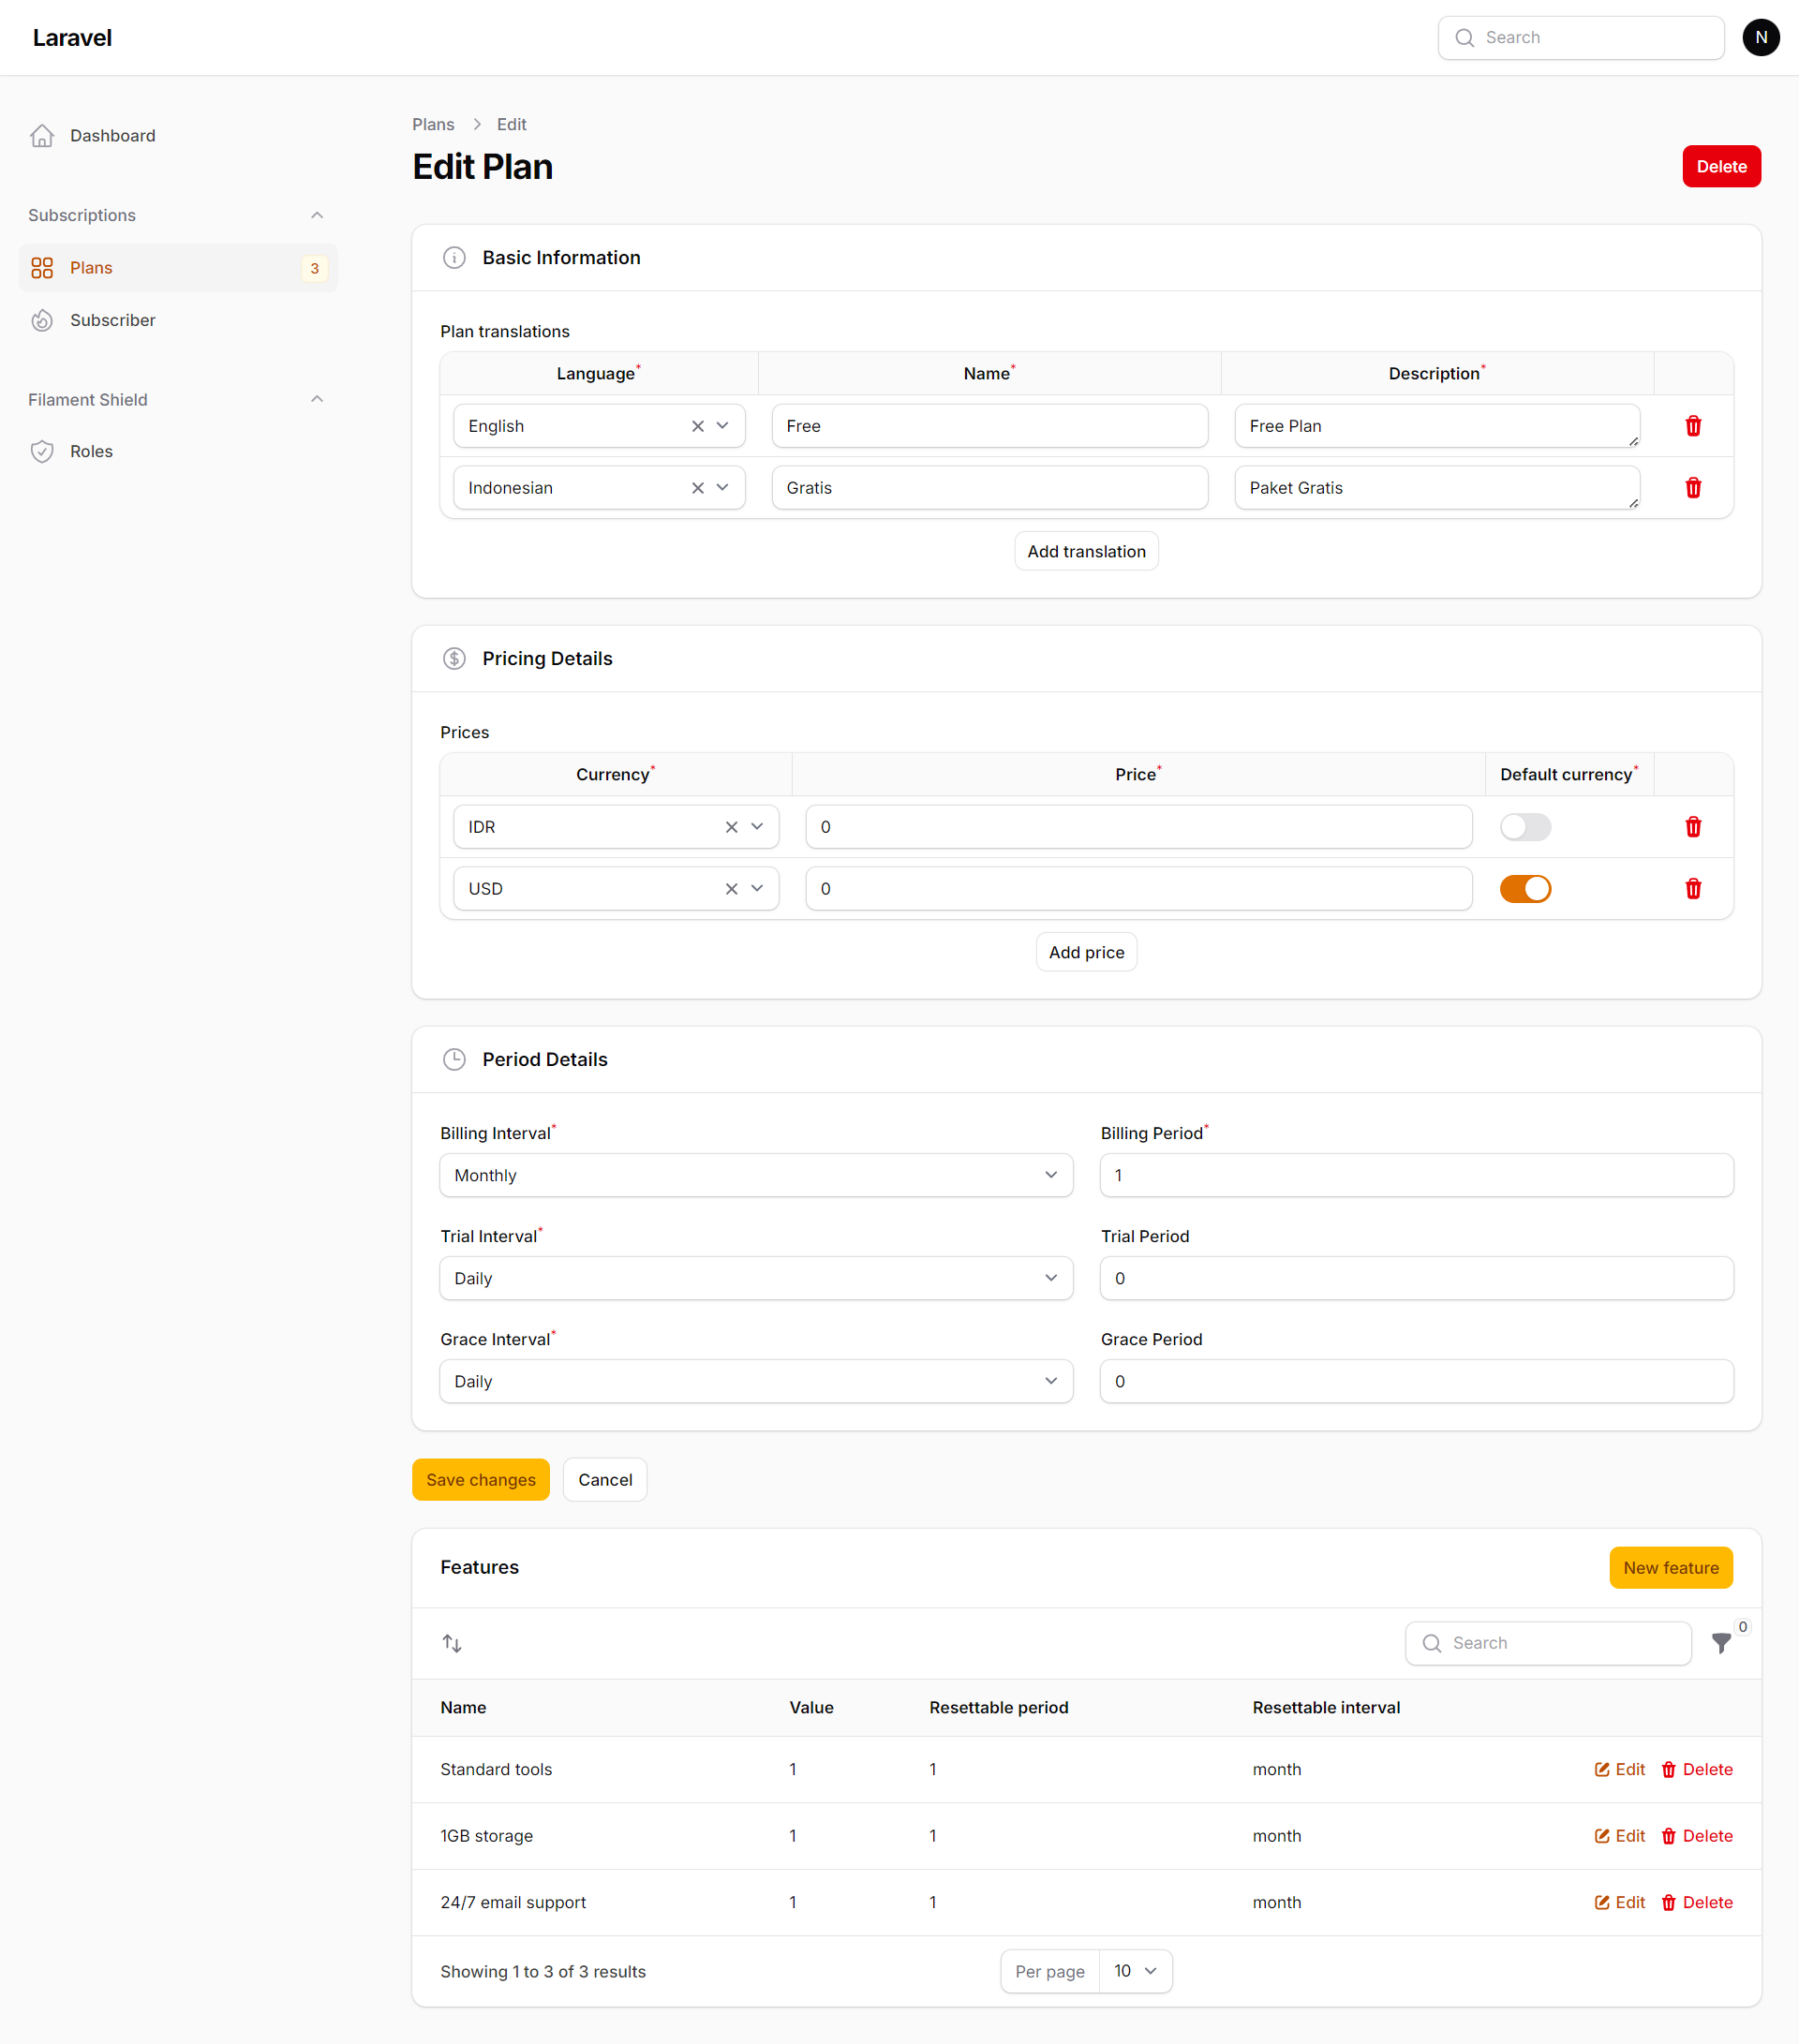Clear the IDR currency selection
Screen dimensions: 1799x2044
(732, 827)
